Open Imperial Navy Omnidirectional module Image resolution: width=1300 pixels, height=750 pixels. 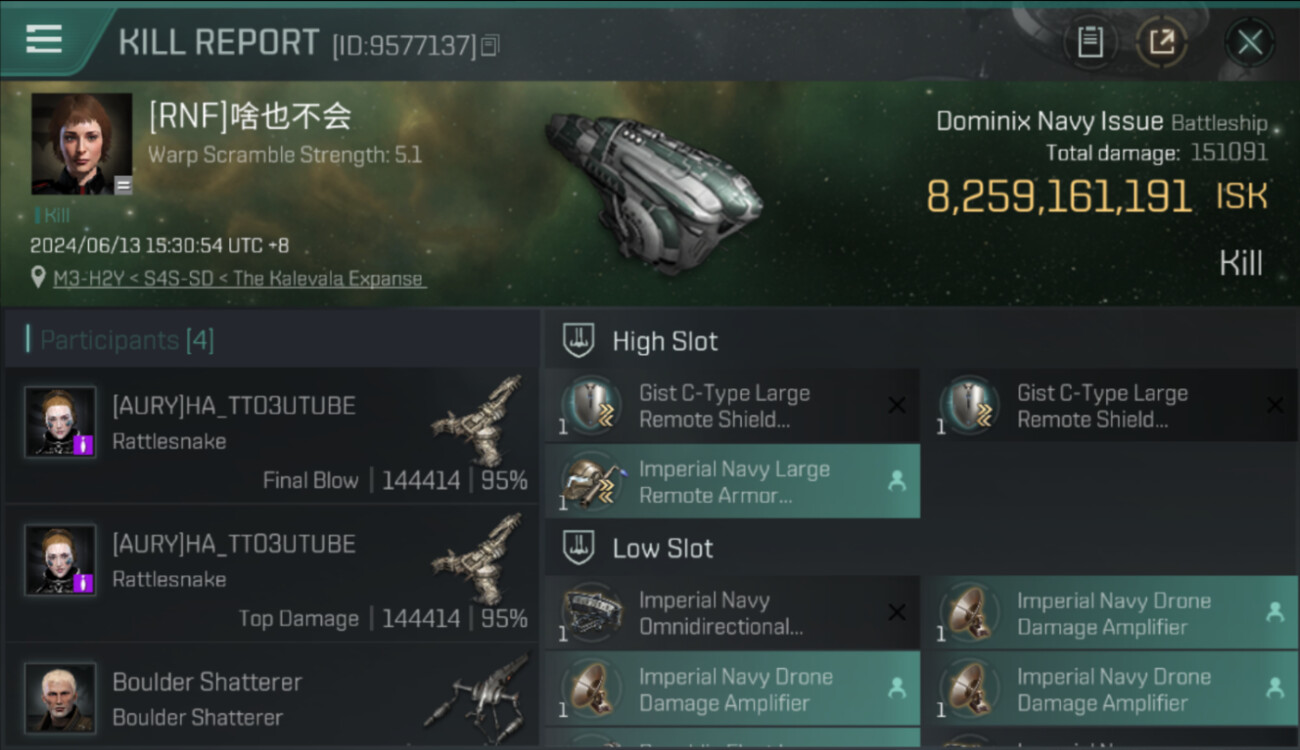tap(731, 613)
